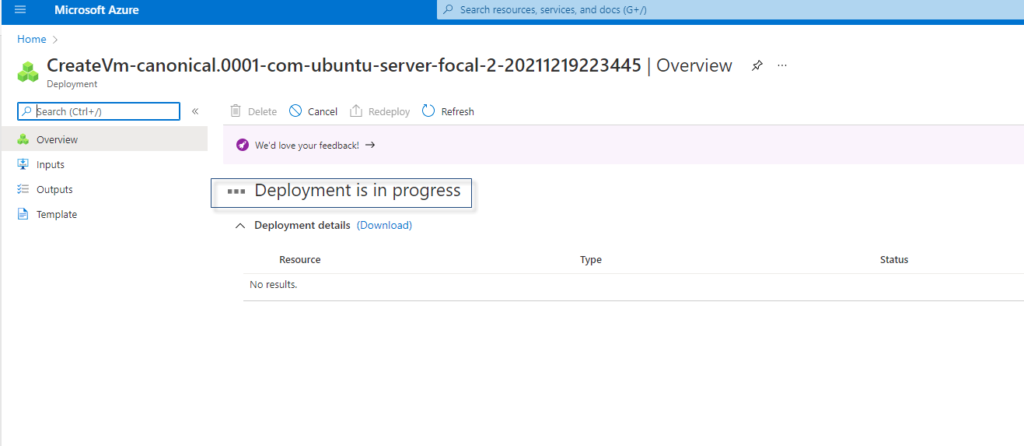Cancel the deployment

pyautogui.click(x=313, y=112)
